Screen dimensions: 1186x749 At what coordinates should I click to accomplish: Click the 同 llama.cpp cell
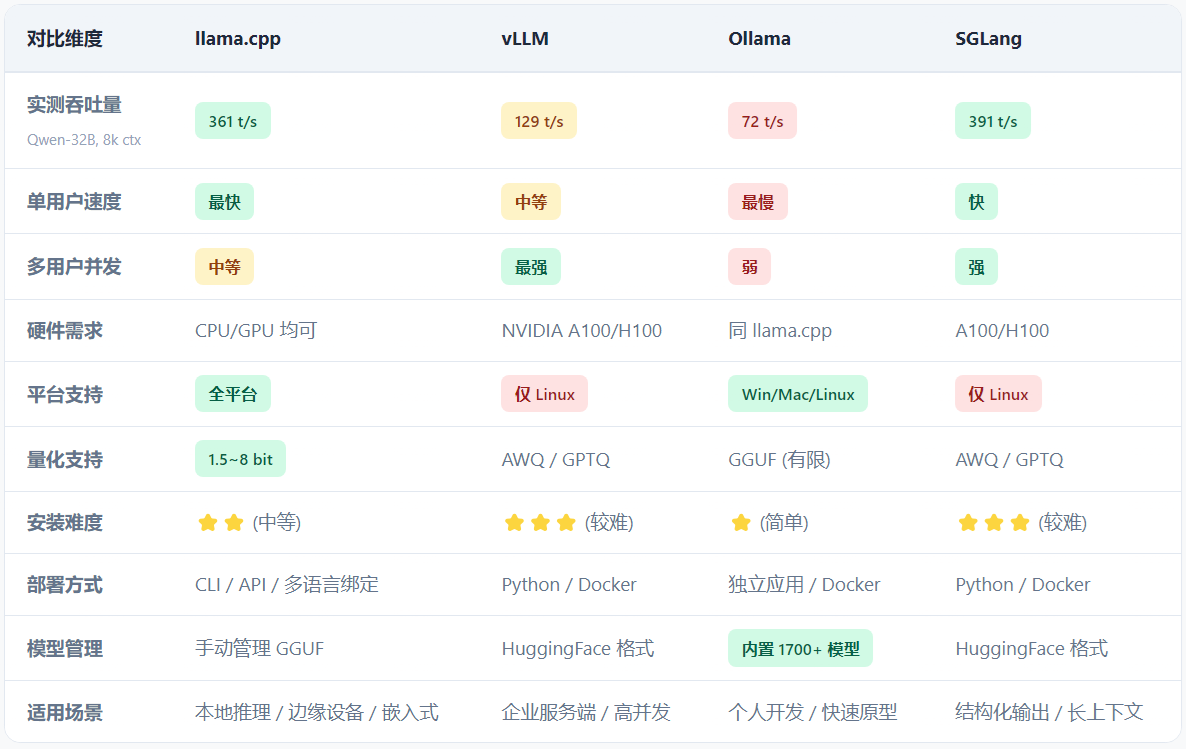tap(780, 331)
